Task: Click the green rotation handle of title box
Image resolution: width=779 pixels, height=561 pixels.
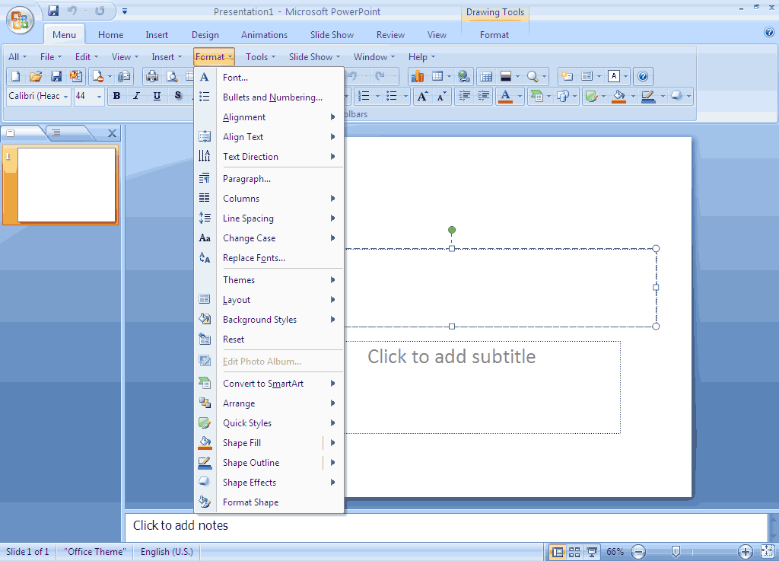Action: coord(452,230)
